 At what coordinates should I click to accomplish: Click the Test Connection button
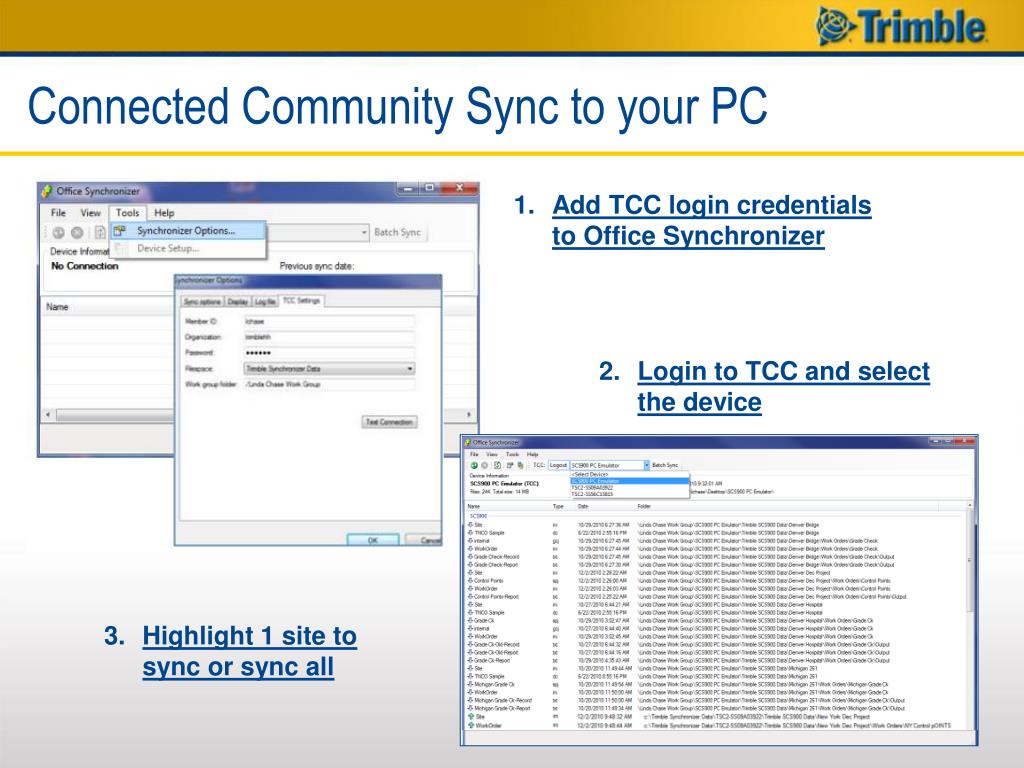389,422
